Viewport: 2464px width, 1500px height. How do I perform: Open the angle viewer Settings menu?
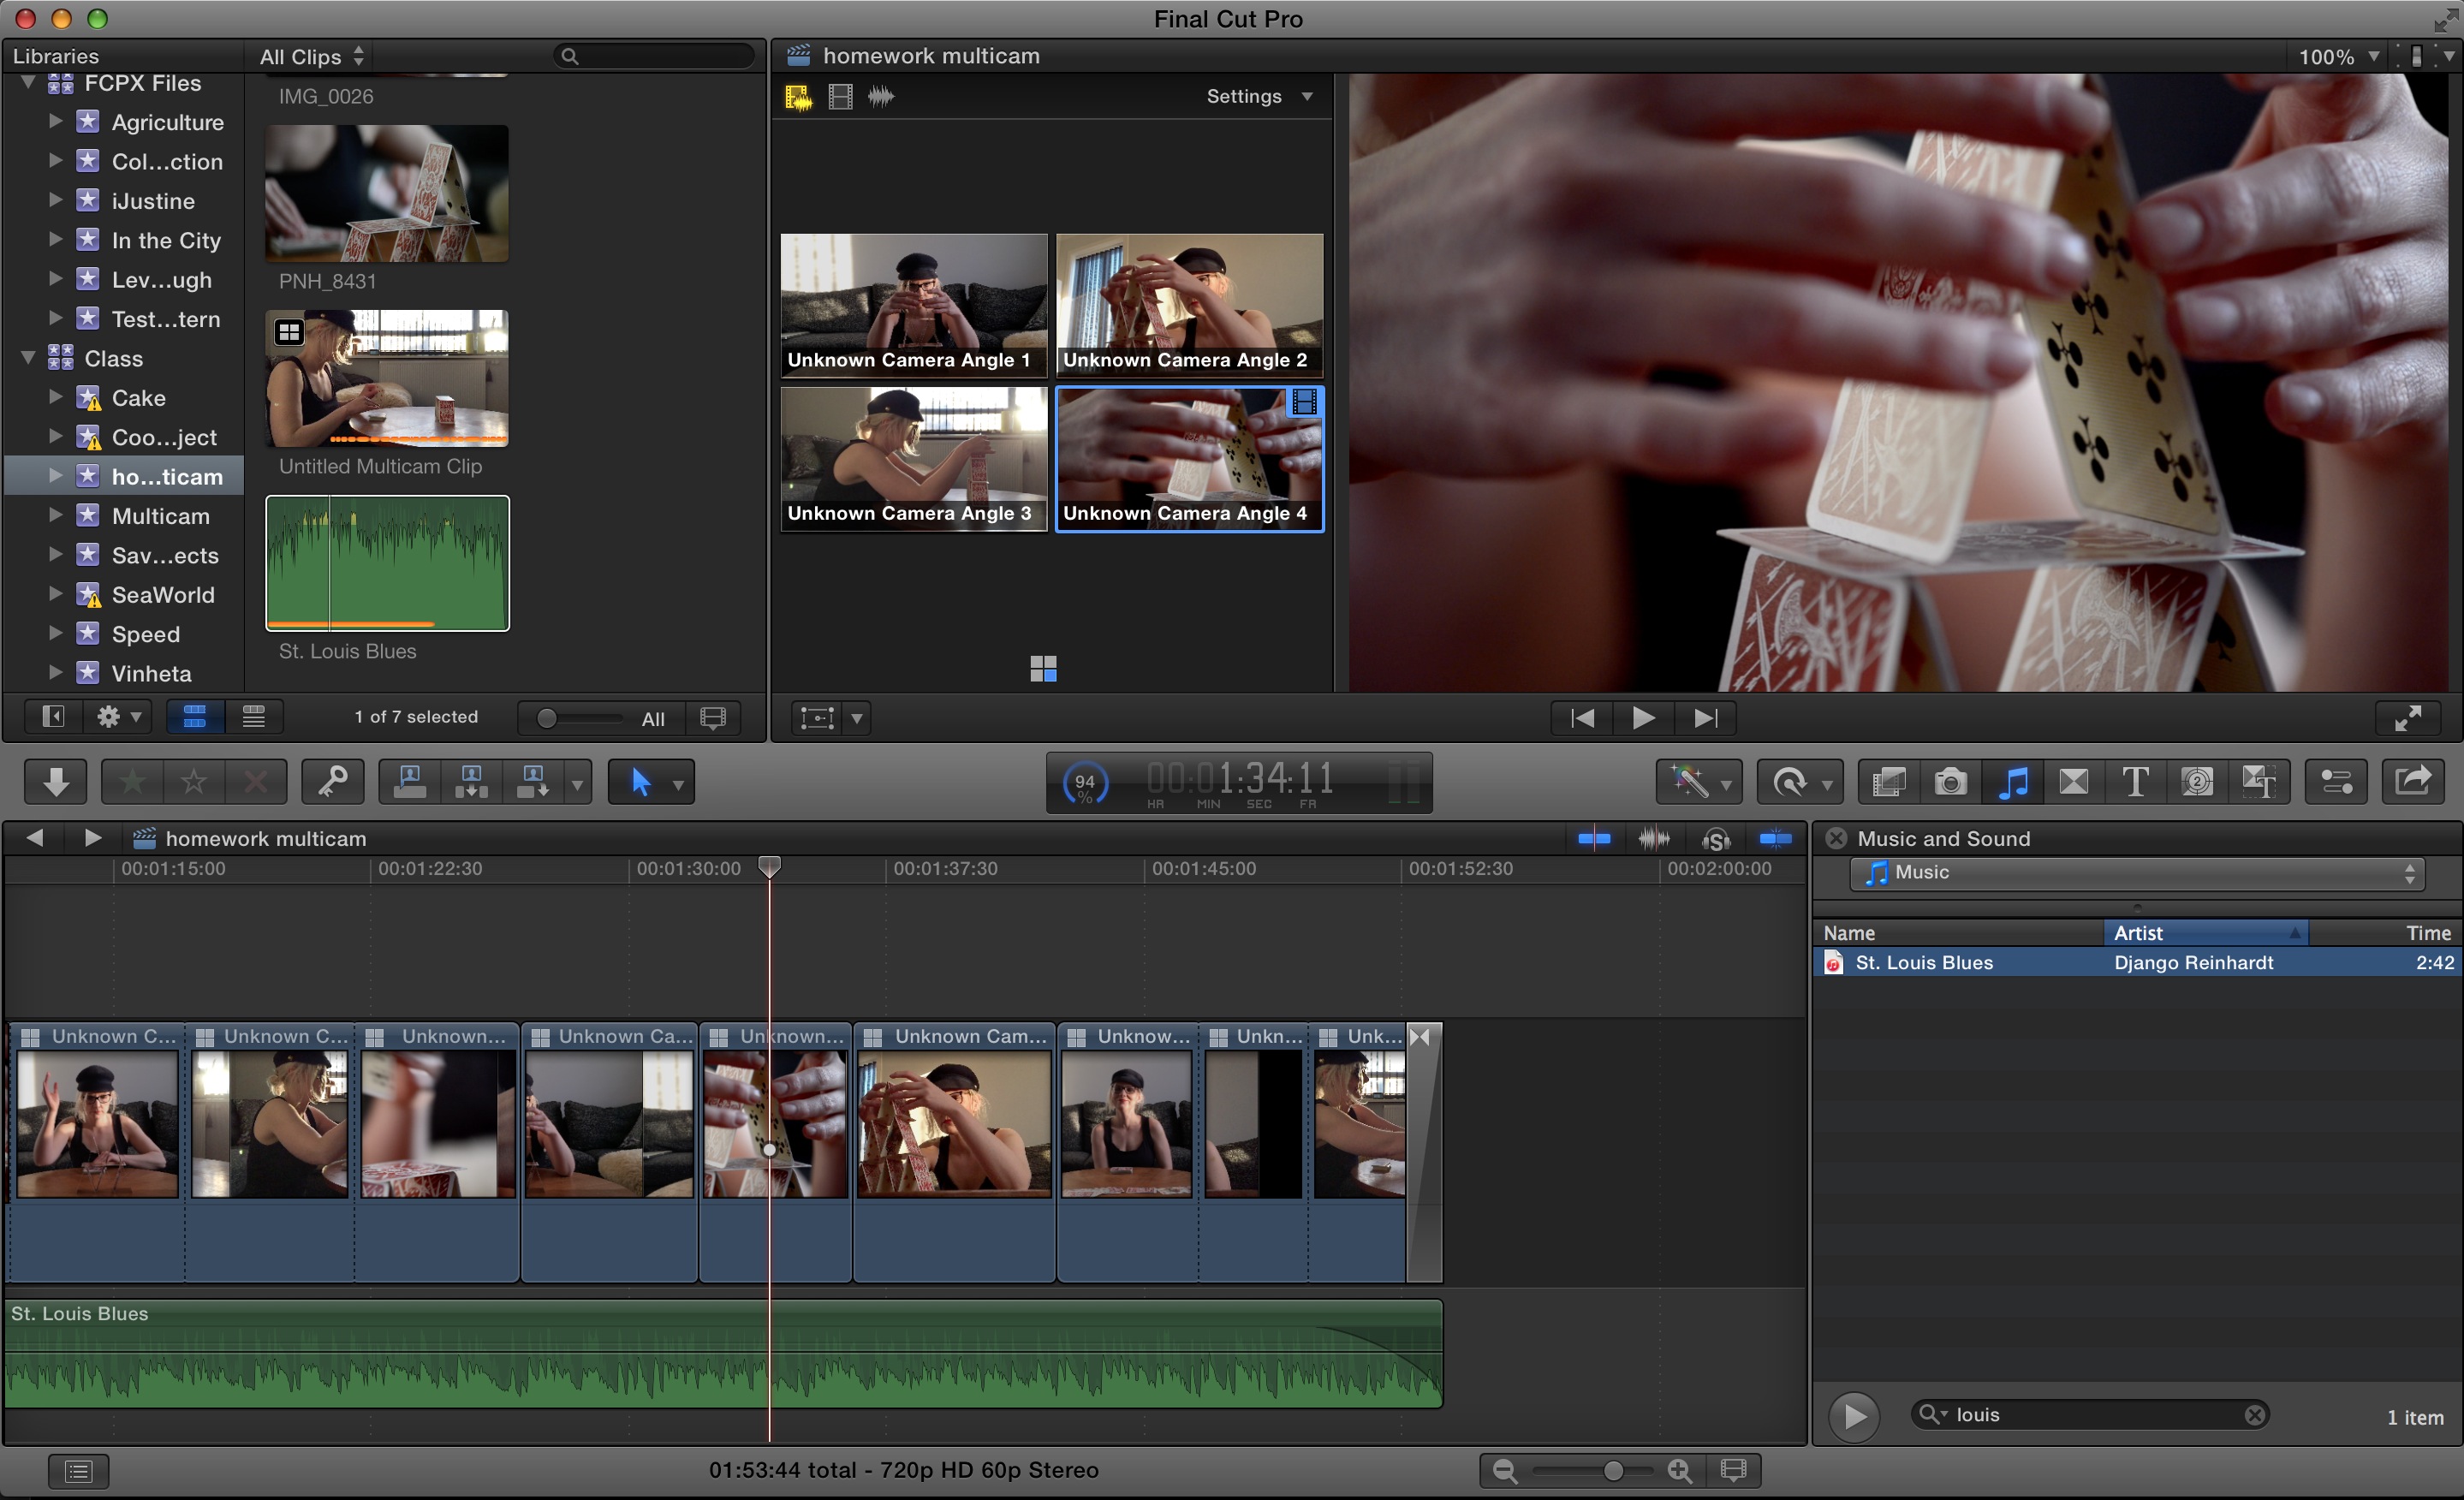(1259, 97)
